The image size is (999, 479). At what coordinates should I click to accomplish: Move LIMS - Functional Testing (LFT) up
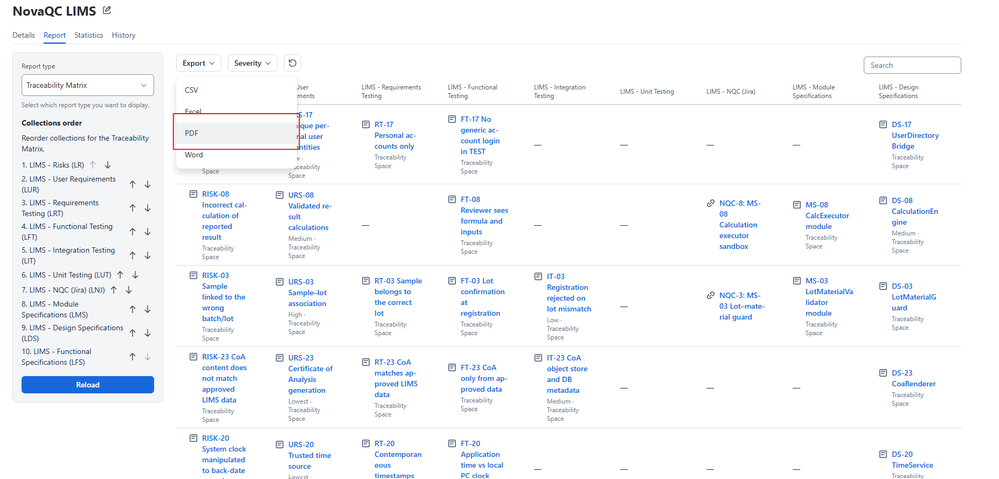tap(133, 231)
